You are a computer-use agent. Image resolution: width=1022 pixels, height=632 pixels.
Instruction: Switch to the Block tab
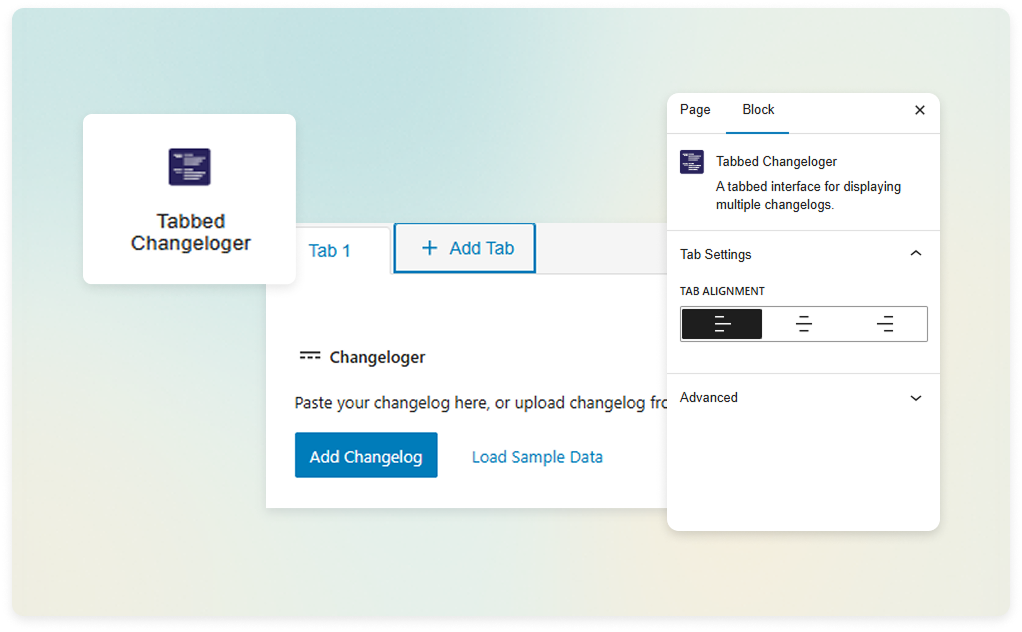click(757, 110)
